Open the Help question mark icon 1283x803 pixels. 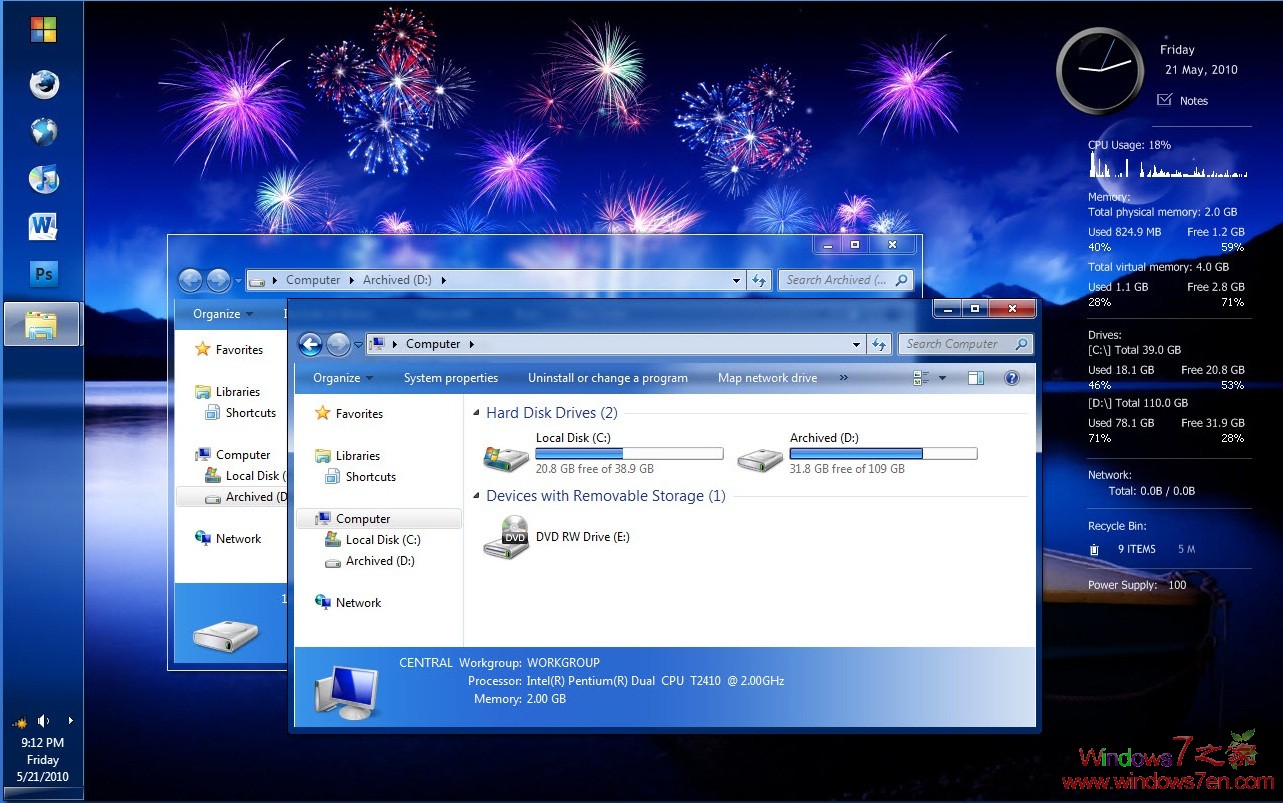1012,377
